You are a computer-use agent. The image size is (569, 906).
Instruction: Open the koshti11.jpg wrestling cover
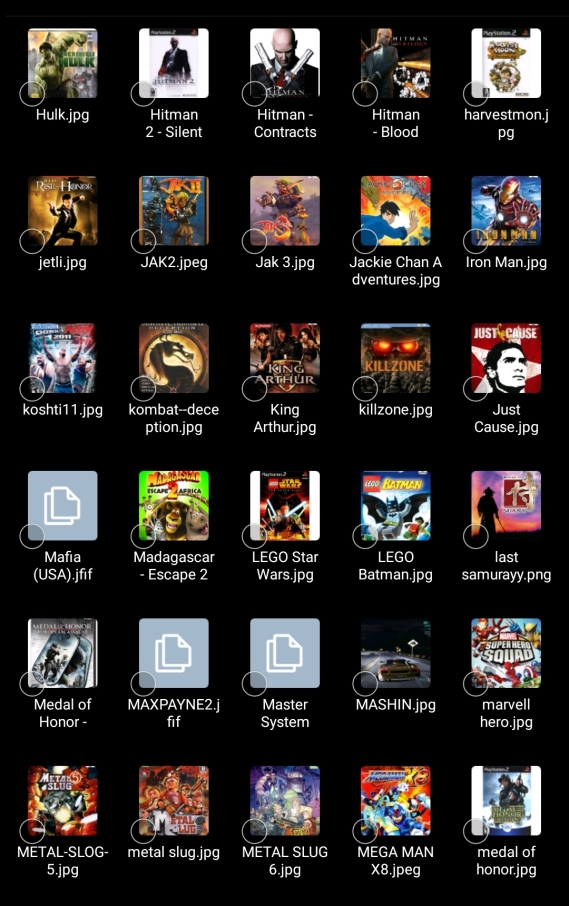tap(62, 358)
